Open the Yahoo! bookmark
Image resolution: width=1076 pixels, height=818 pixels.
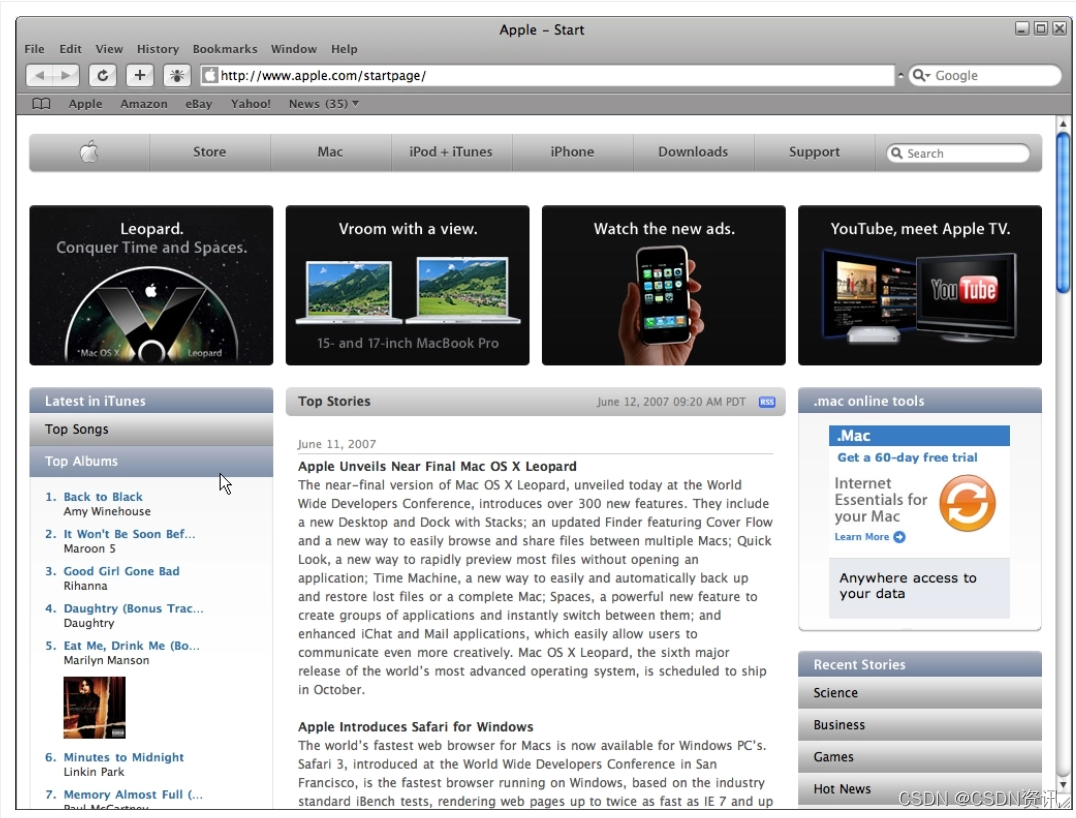[250, 104]
